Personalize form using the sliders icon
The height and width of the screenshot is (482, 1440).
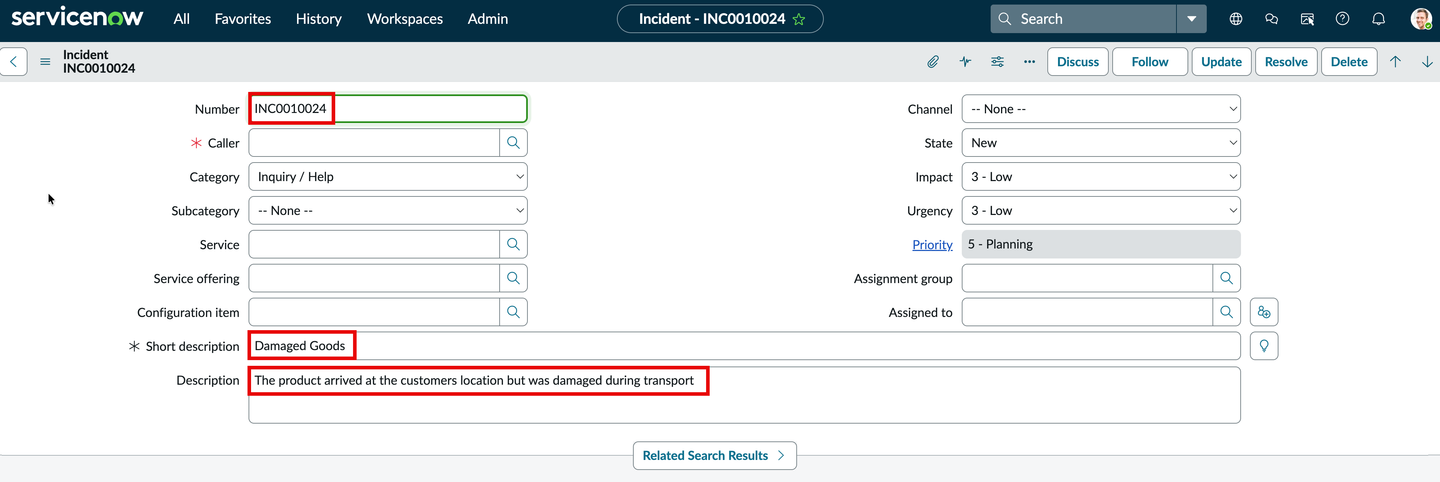tap(997, 62)
